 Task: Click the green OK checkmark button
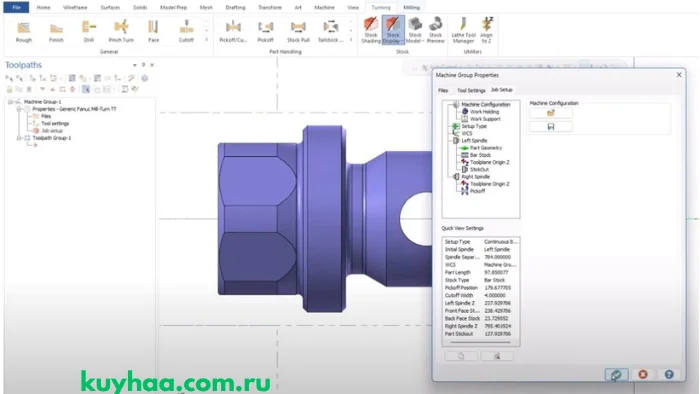tap(617, 374)
